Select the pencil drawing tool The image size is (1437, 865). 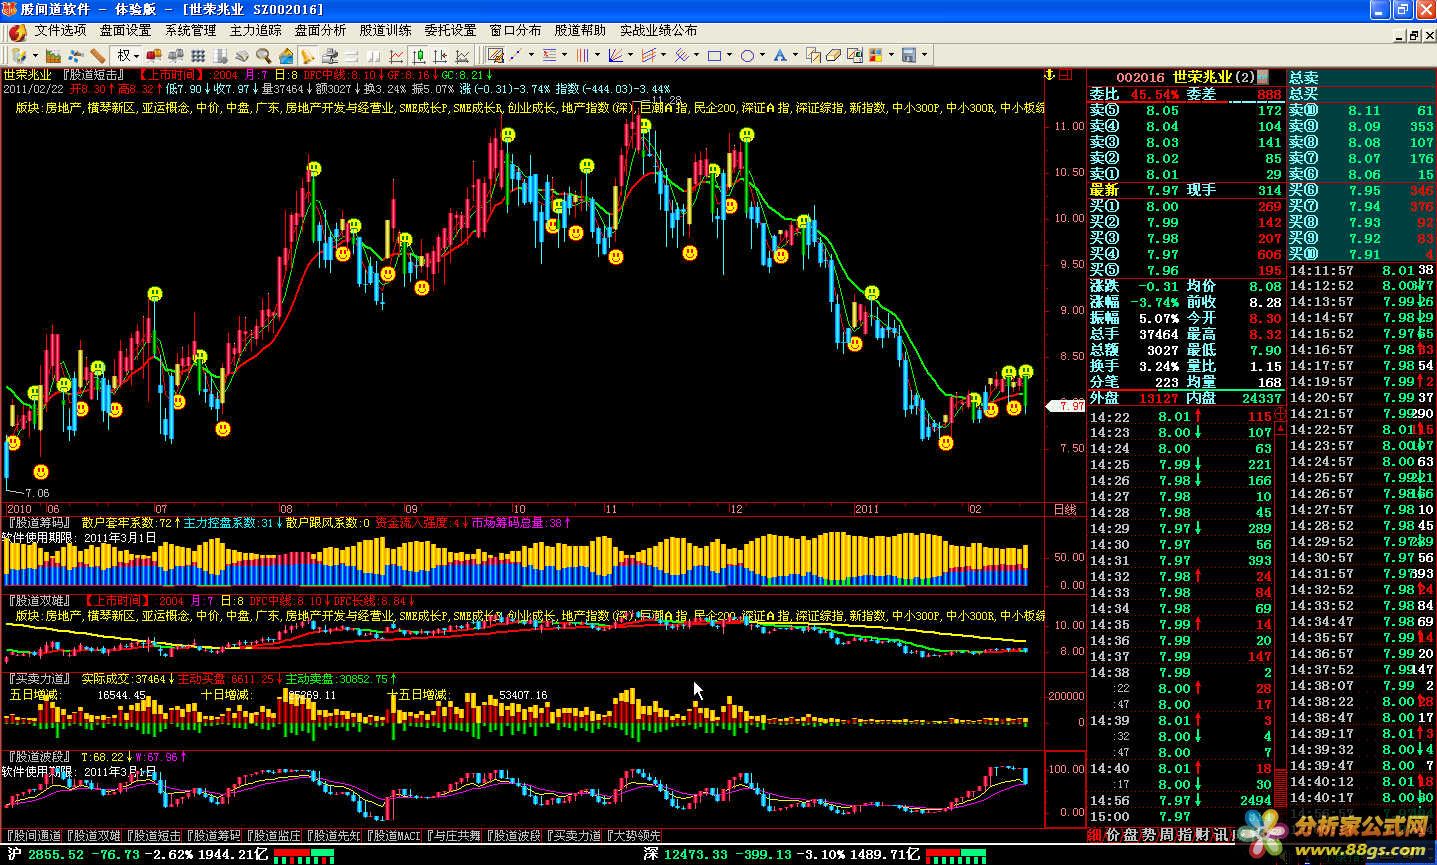[x=496, y=56]
